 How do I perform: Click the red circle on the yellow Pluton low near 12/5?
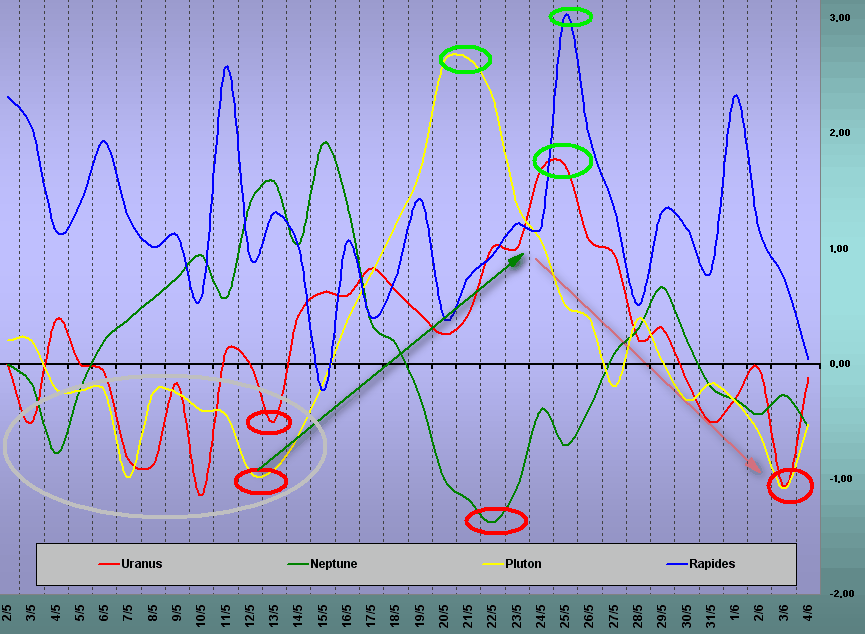click(x=261, y=481)
